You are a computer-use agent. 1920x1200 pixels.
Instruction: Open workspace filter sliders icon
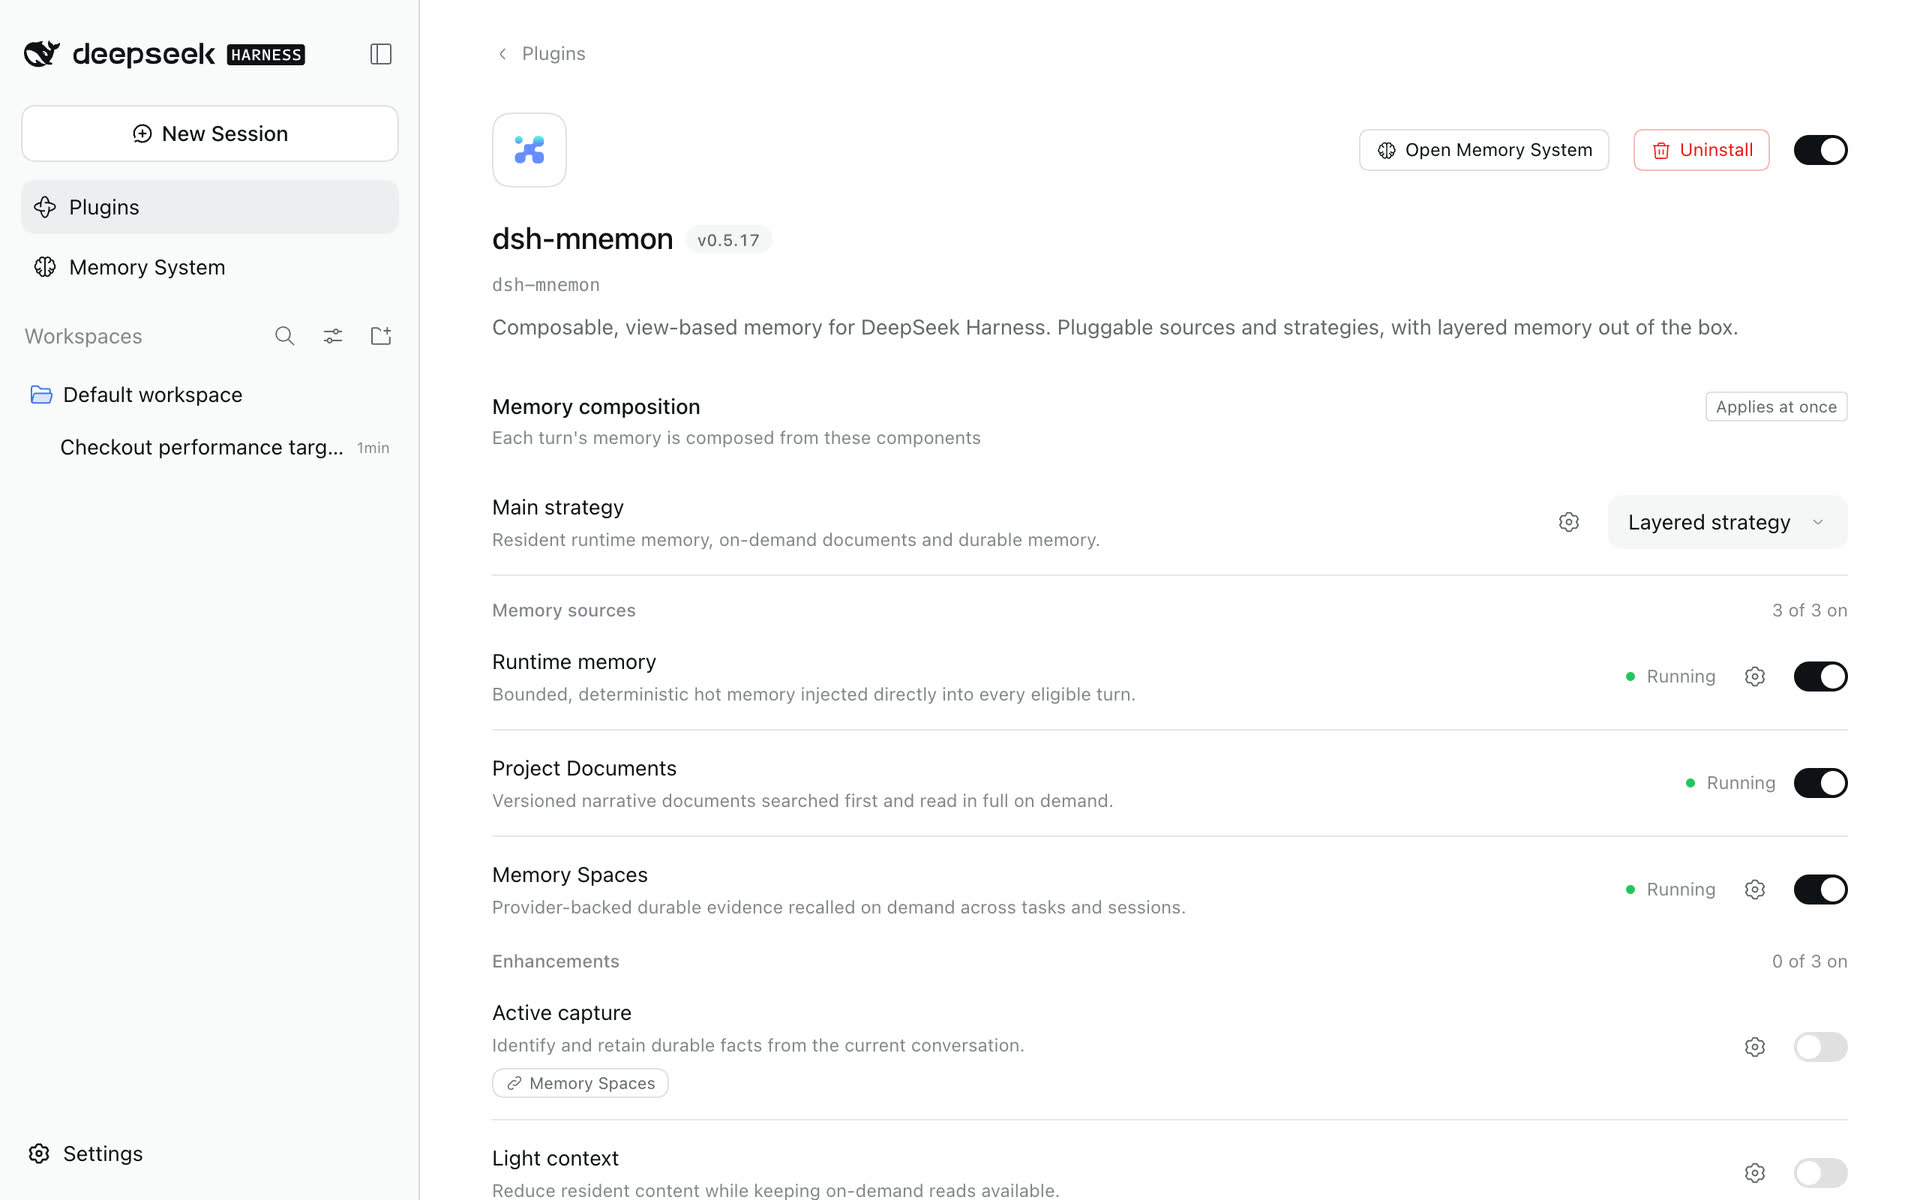coord(332,336)
